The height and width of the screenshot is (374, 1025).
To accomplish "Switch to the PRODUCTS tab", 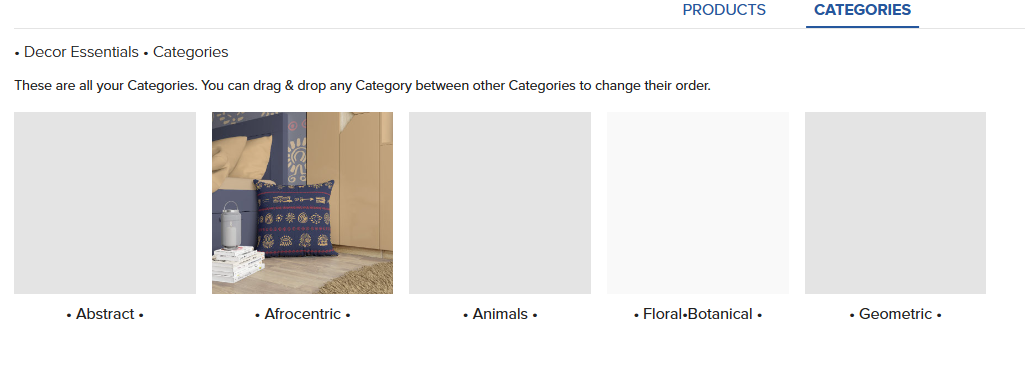I will coord(724,10).
